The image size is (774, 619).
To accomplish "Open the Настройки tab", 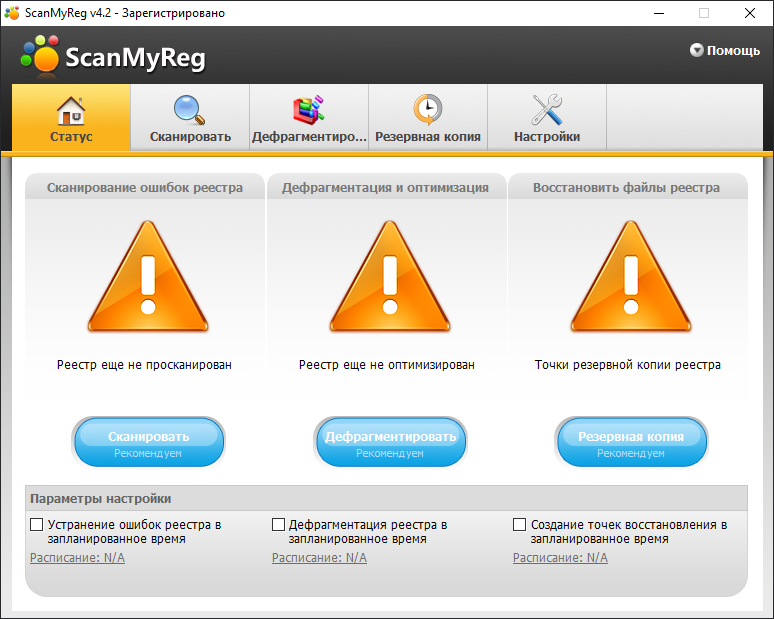I will click(x=547, y=136).
